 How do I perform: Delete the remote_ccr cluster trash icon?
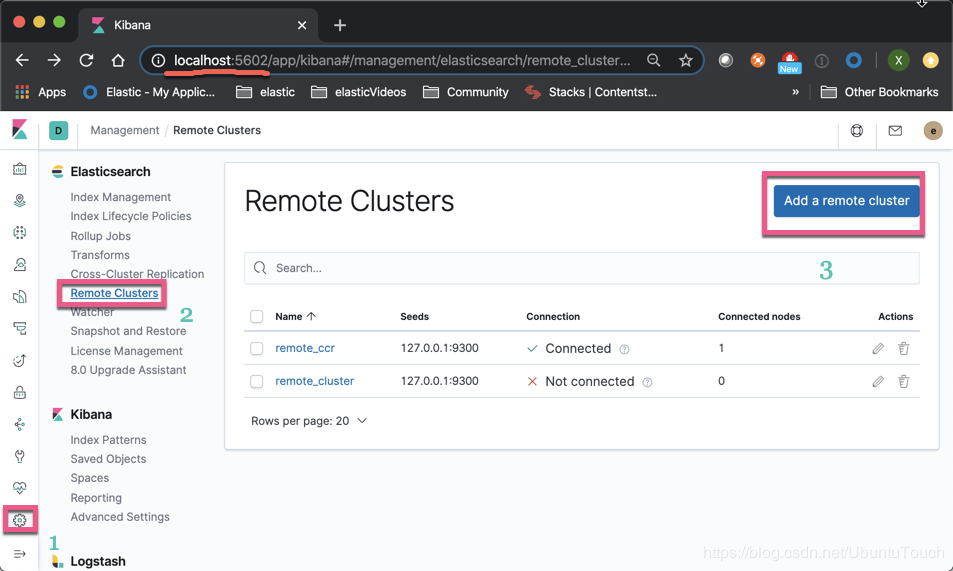(904, 348)
